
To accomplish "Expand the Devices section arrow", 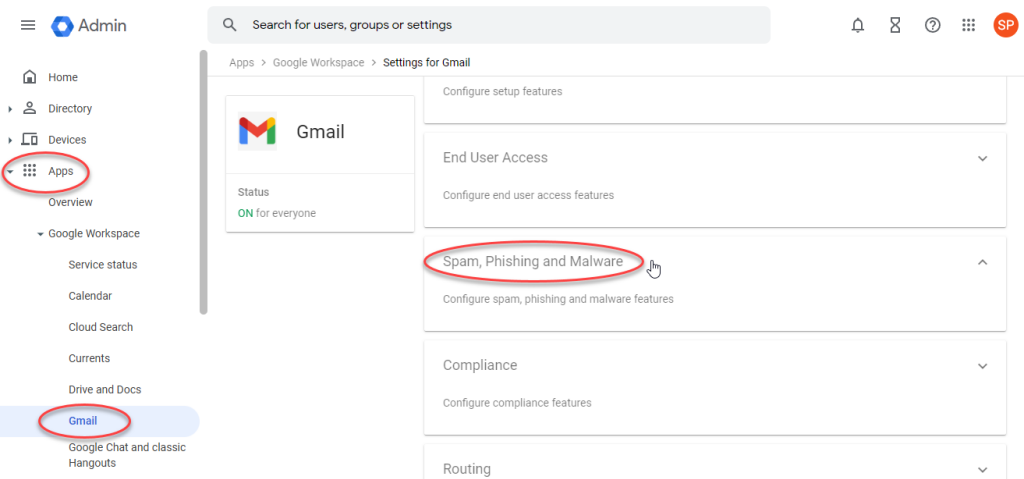I will [10, 140].
